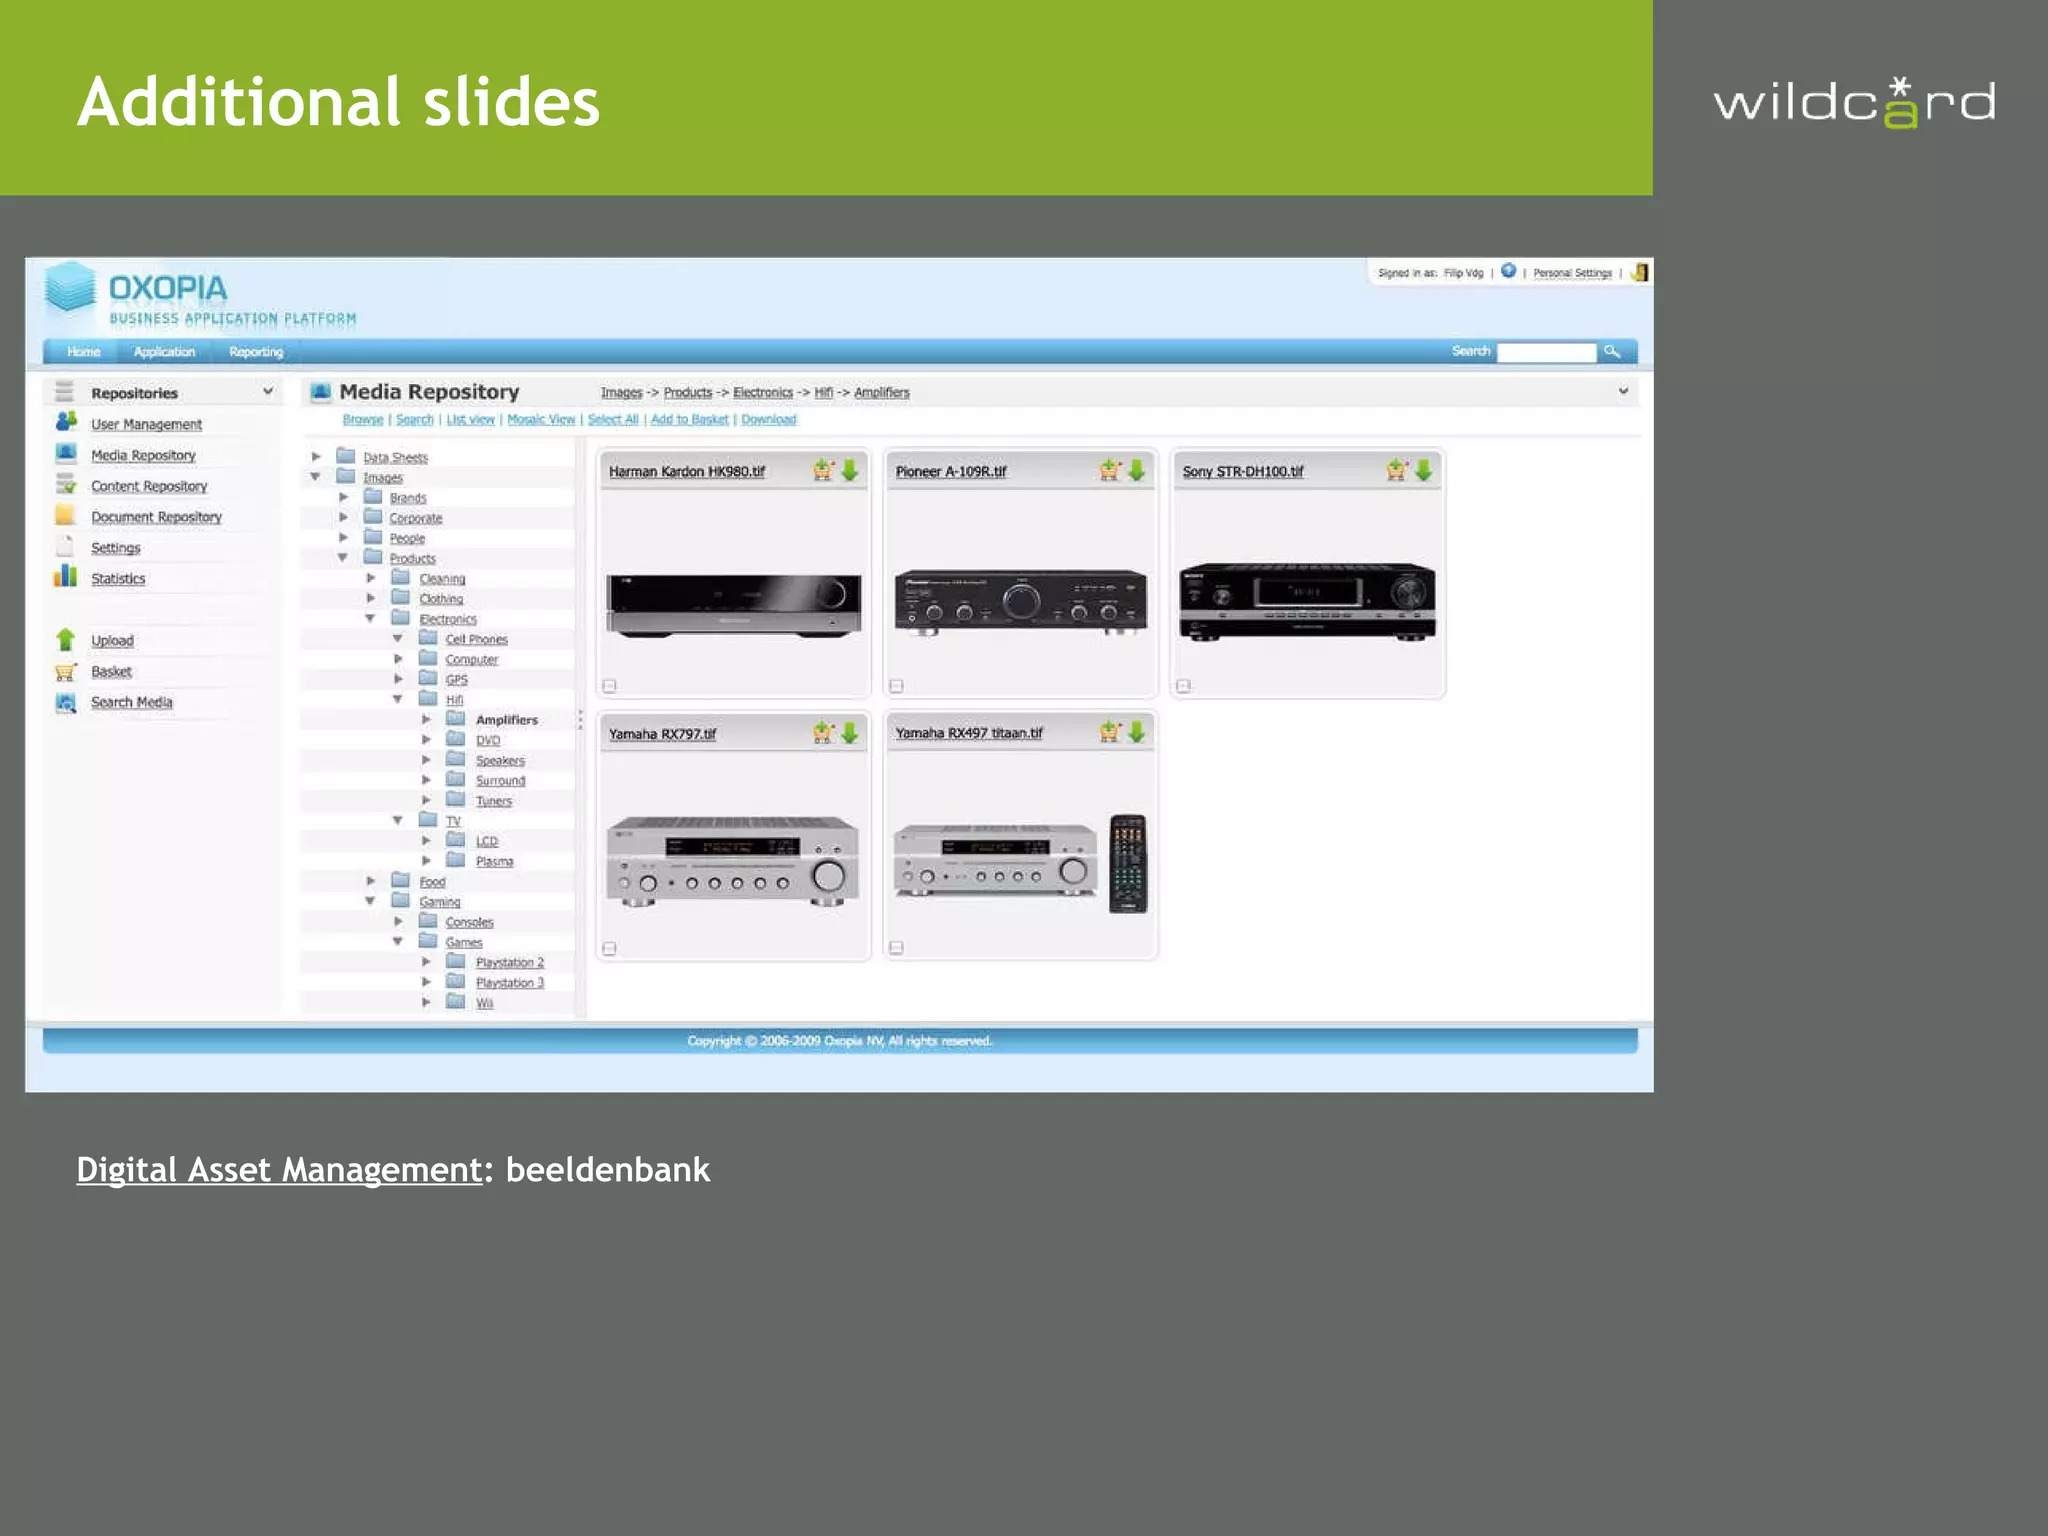Click the Content Repository sidebar icon
This screenshot has width=2048, height=1536.
(66, 484)
